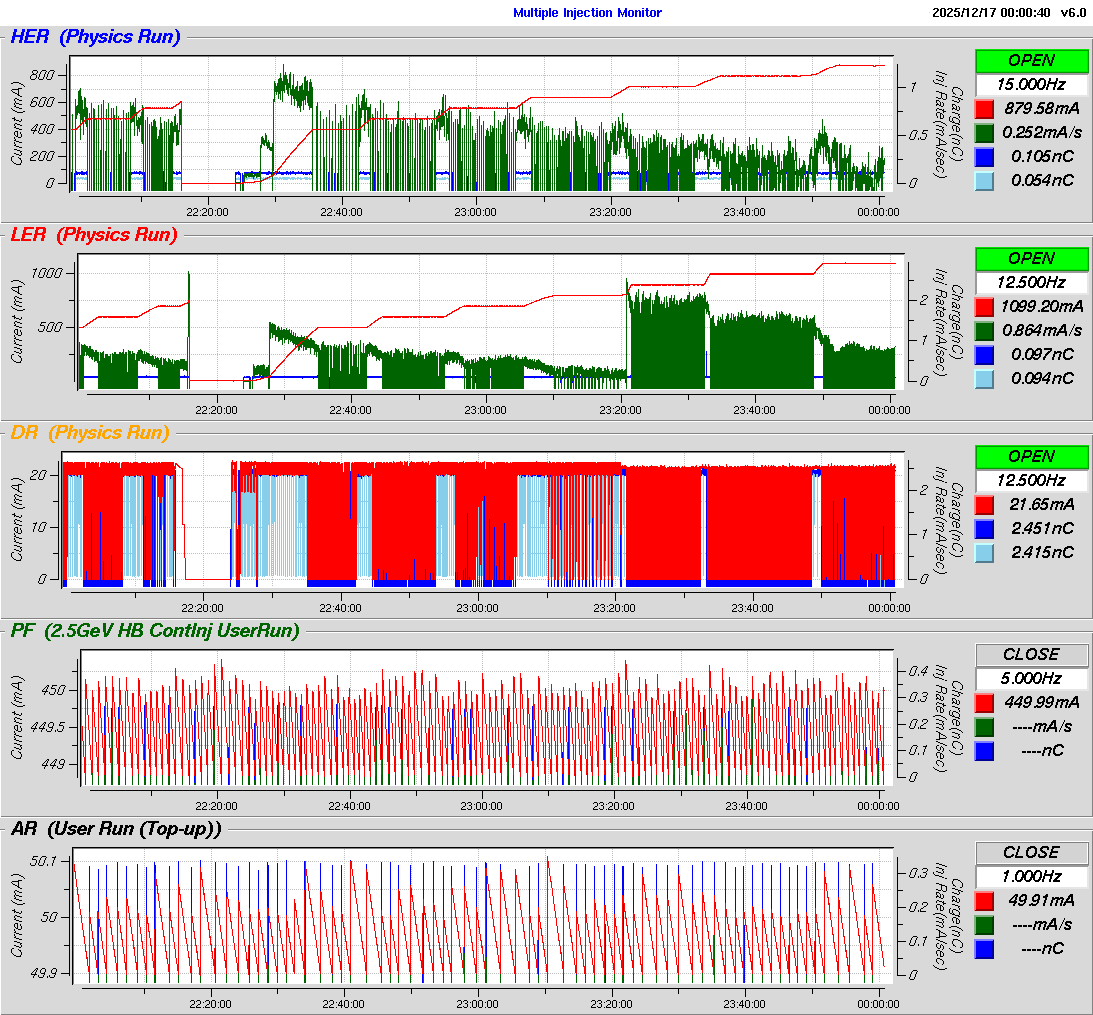Click the timestamp 2025/12/17 00:00:40
This screenshot has width=1093, height=1015.
click(991, 13)
